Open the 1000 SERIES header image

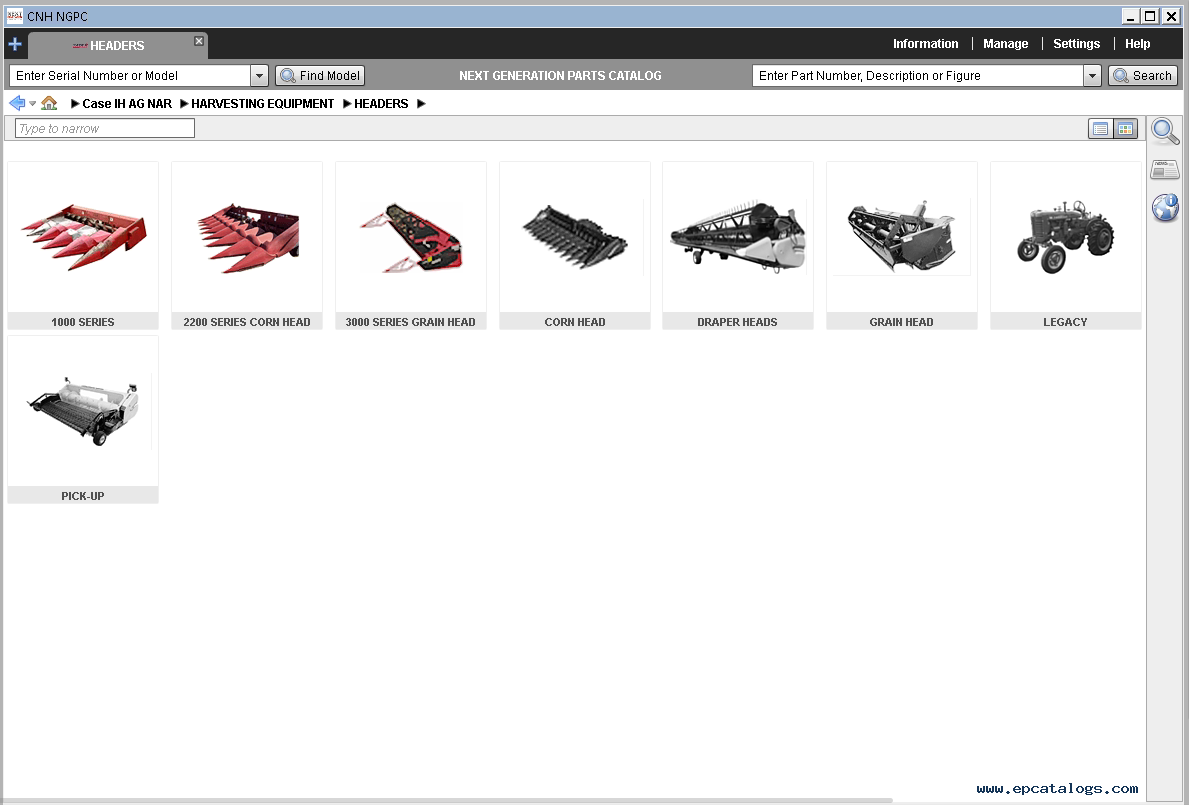click(x=83, y=236)
